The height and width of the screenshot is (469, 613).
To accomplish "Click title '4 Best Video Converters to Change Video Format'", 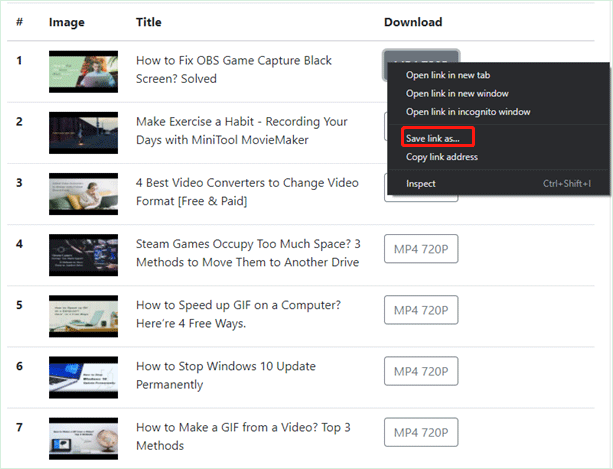I will (x=247, y=192).
